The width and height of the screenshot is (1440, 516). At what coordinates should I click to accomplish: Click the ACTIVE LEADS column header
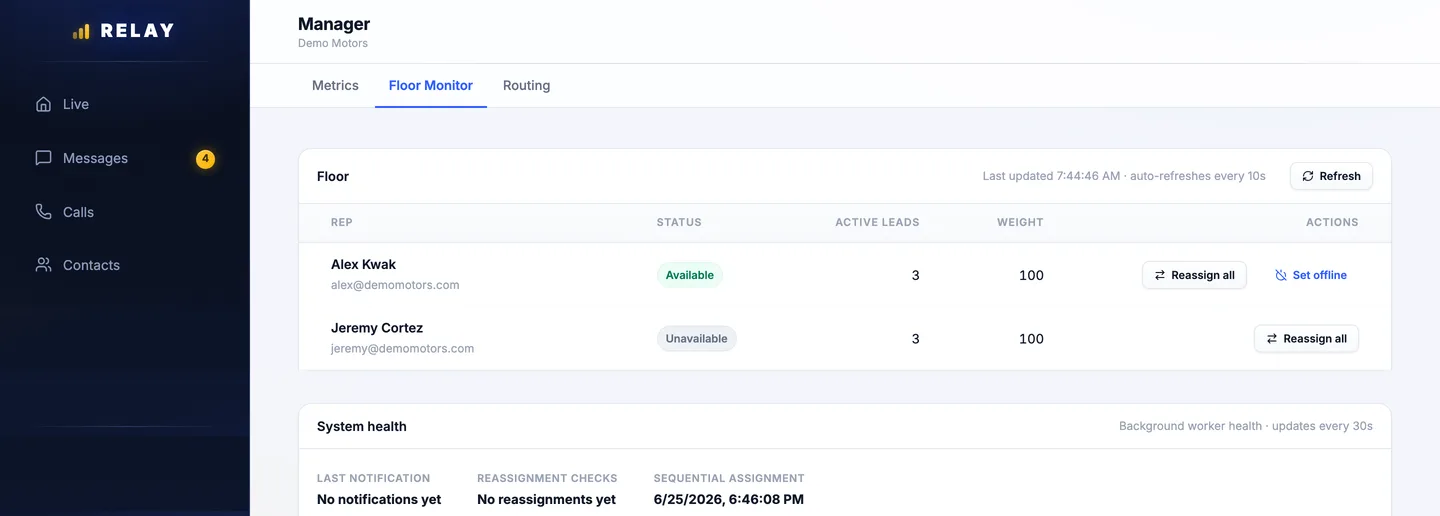(877, 222)
